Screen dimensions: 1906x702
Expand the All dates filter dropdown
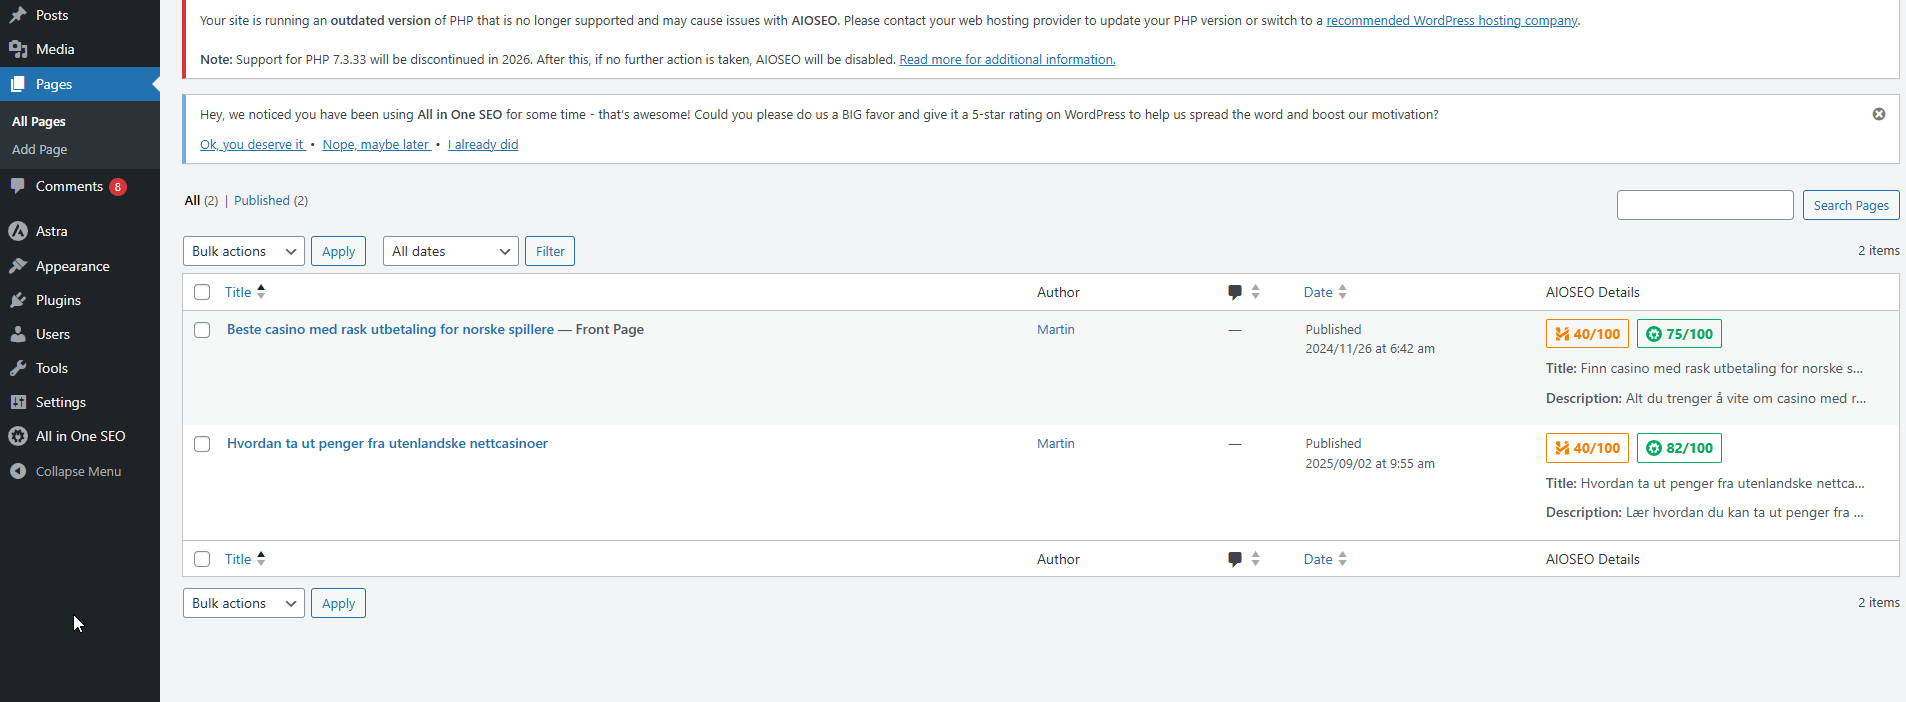tap(450, 251)
